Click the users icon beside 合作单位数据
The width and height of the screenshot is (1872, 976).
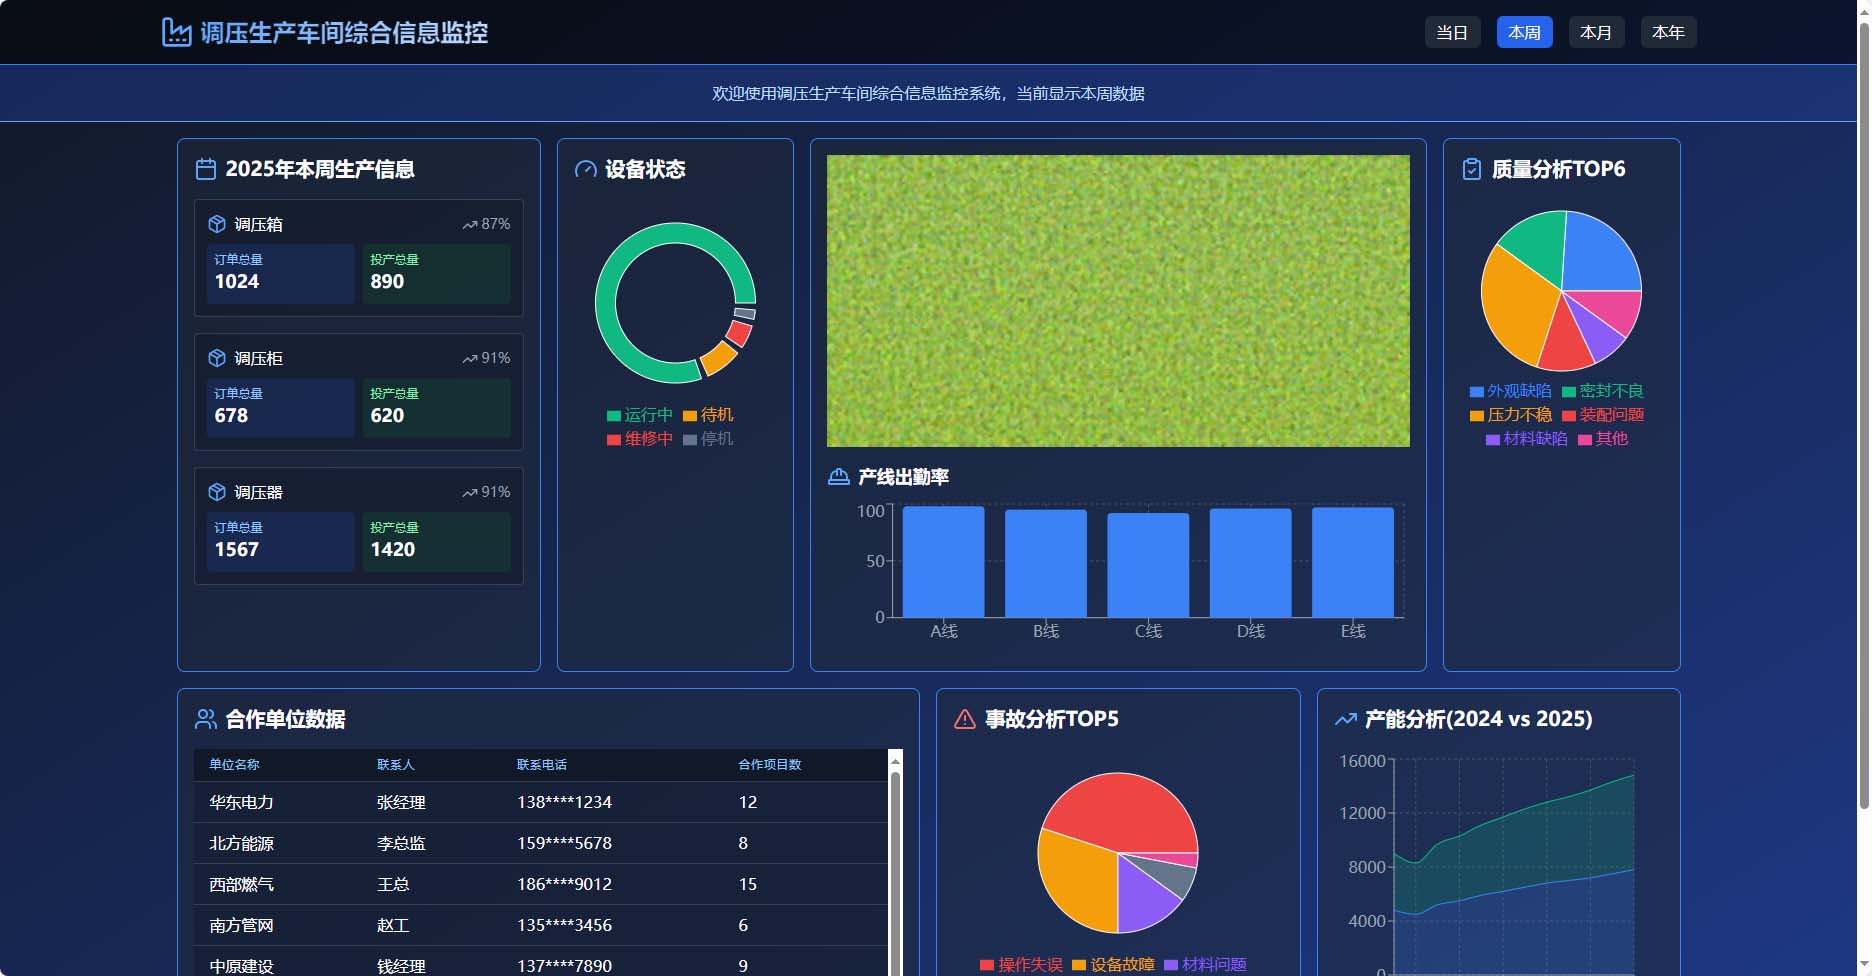click(x=206, y=719)
